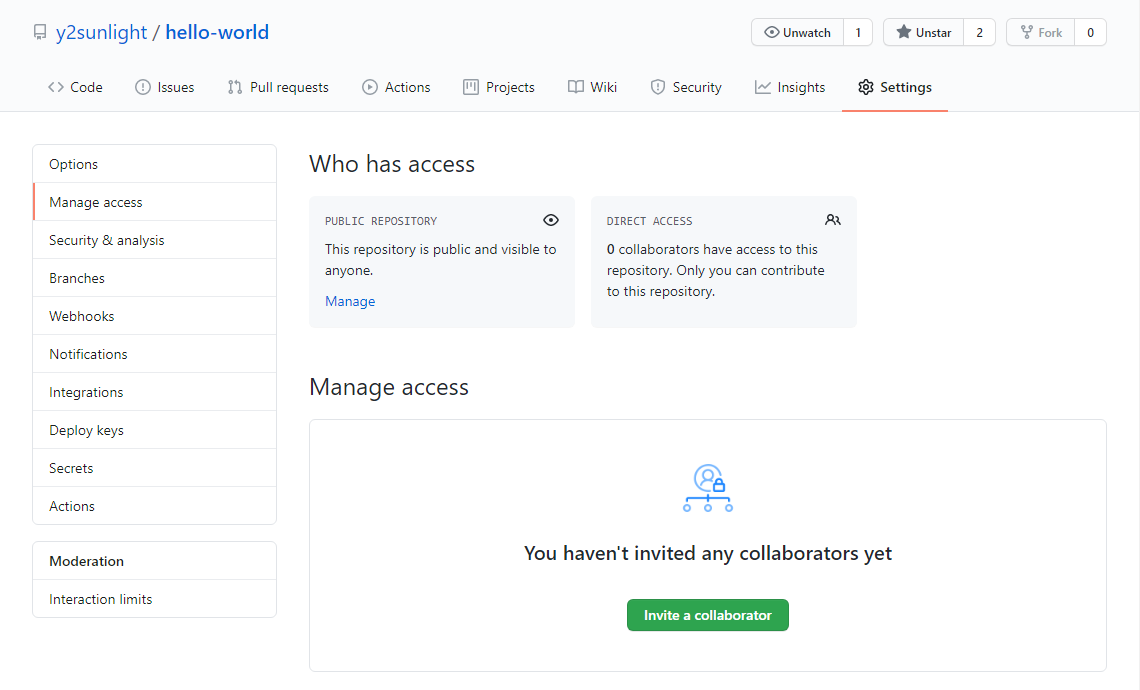Click the watcher count number 1
Screen dimensions: 1140x690
tap(857, 33)
